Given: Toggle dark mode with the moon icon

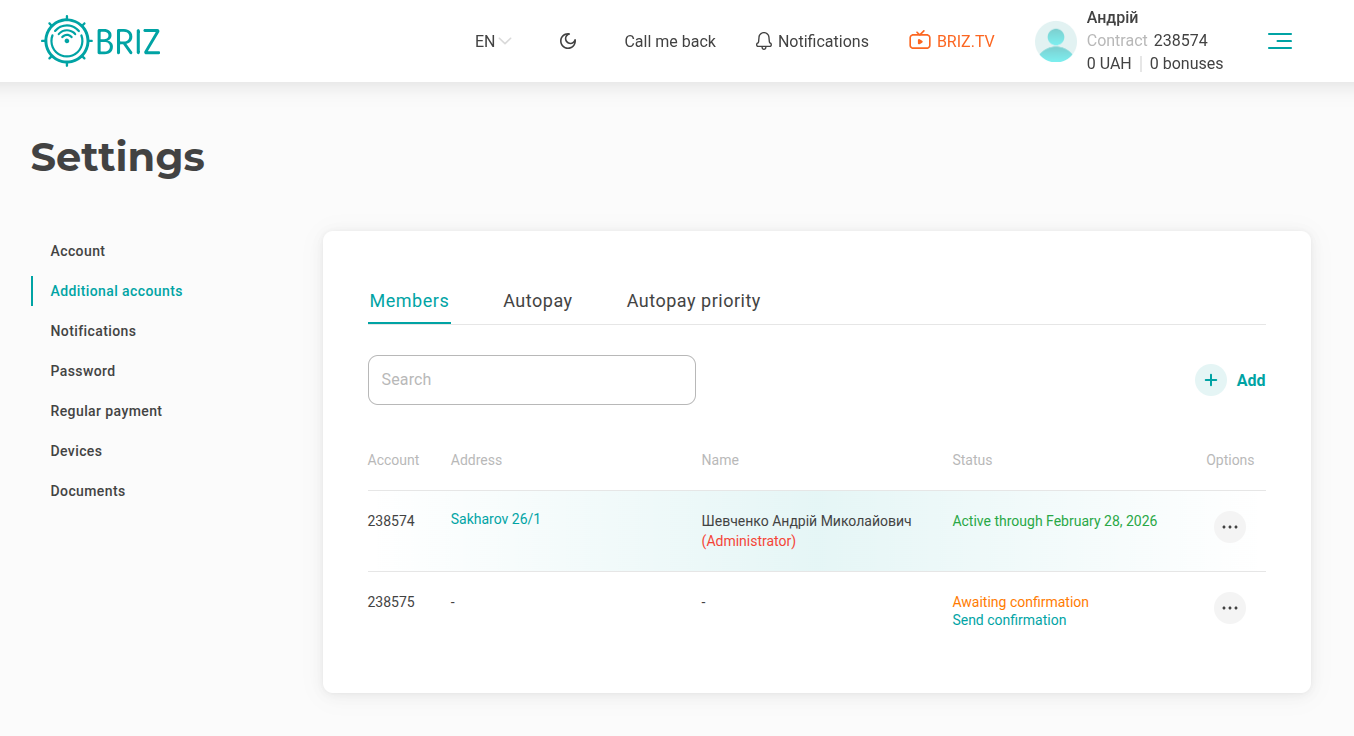Looking at the screenshot, I should (568, 41).
